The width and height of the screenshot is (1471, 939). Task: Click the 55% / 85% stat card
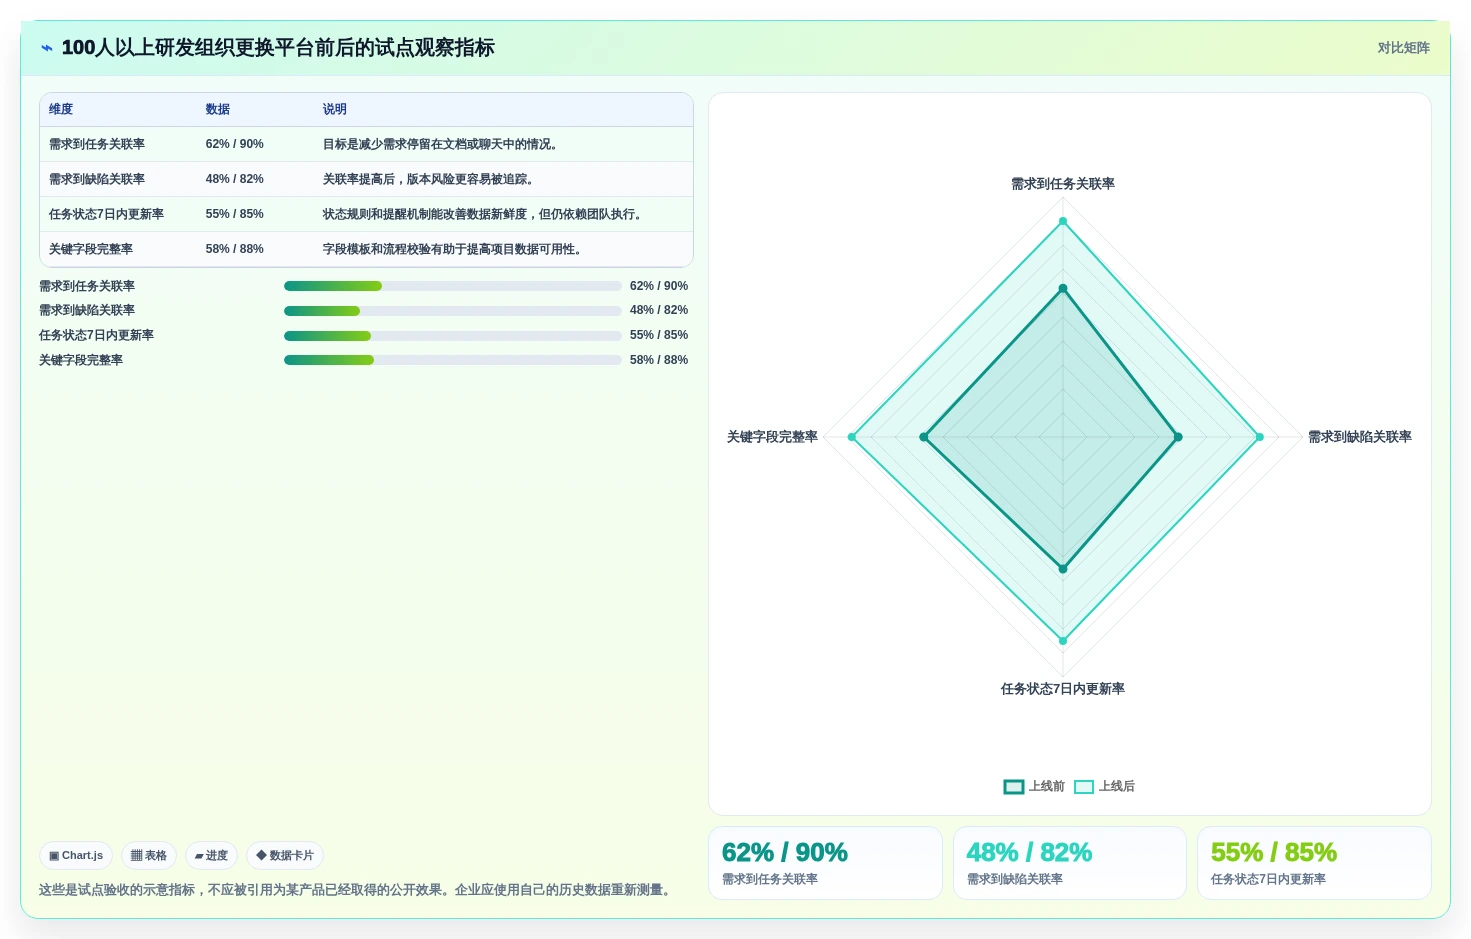point(1314,863)
